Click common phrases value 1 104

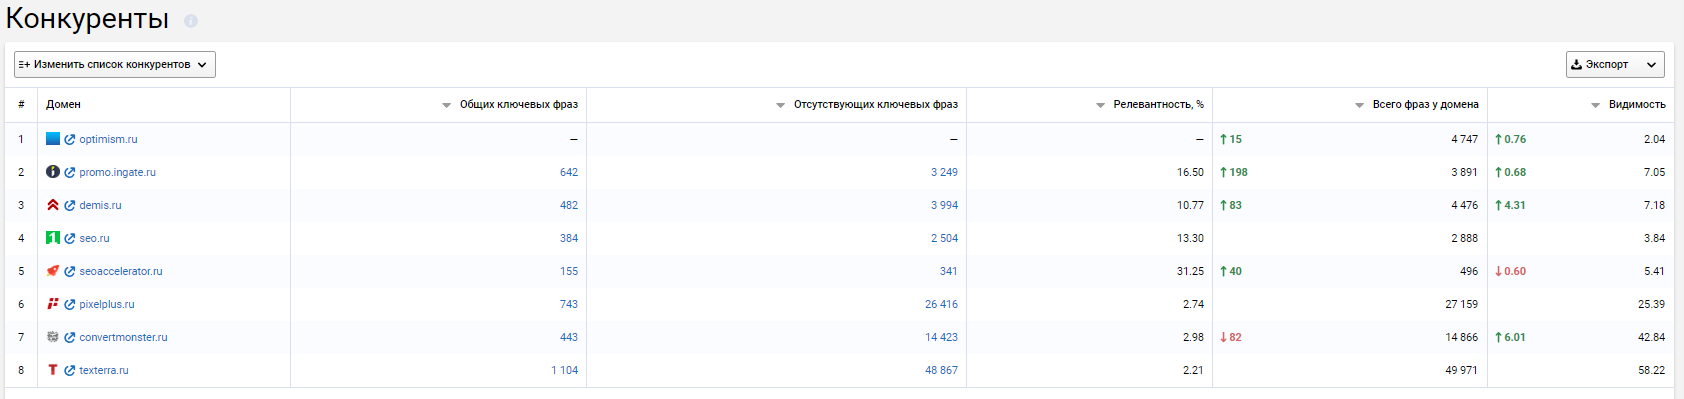pyautogui.click(x=564, y=371)
